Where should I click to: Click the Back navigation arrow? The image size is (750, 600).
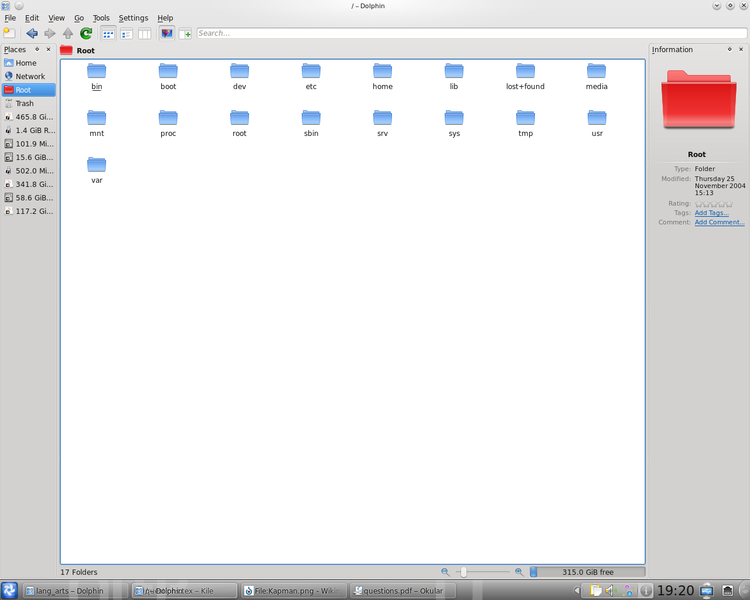point(31,33)
